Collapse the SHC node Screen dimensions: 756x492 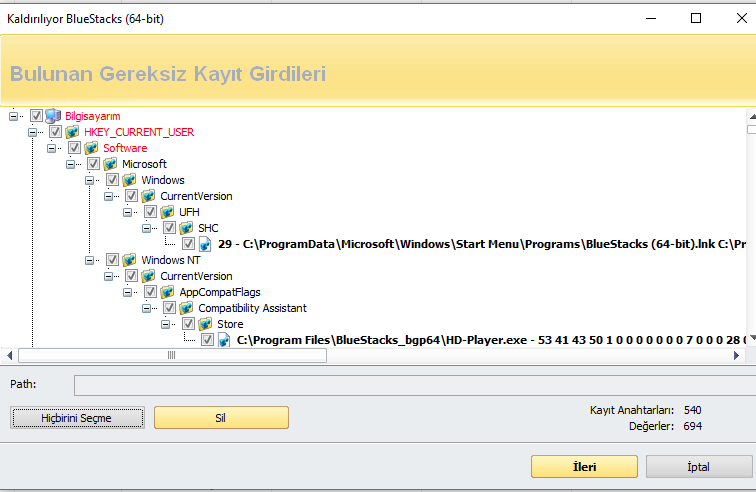click(x=146, y=228)
